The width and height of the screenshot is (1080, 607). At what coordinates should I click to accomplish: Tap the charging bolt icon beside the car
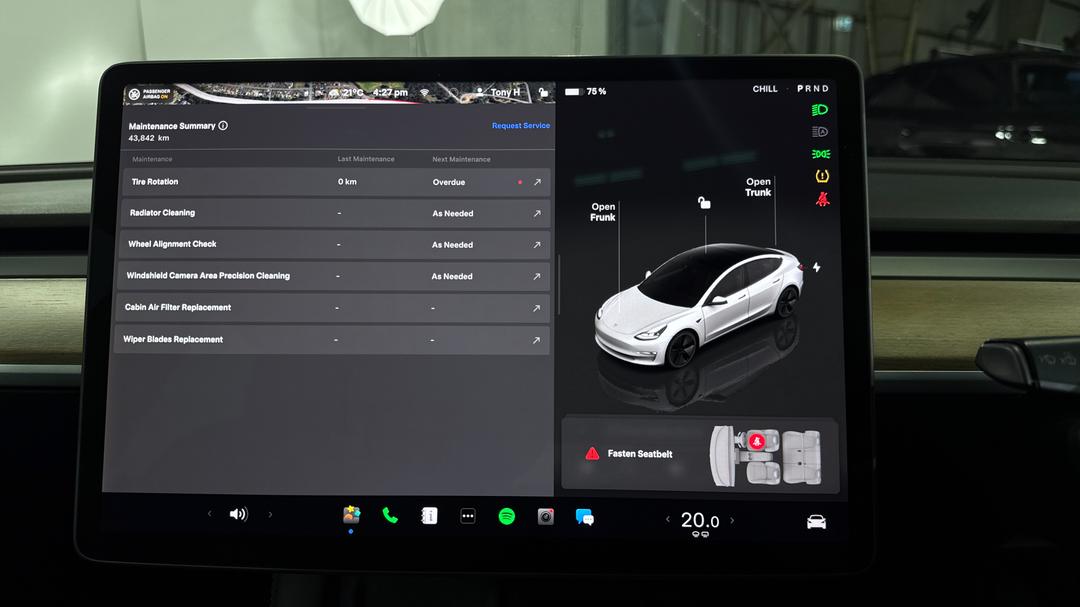[x=816, y=267]
